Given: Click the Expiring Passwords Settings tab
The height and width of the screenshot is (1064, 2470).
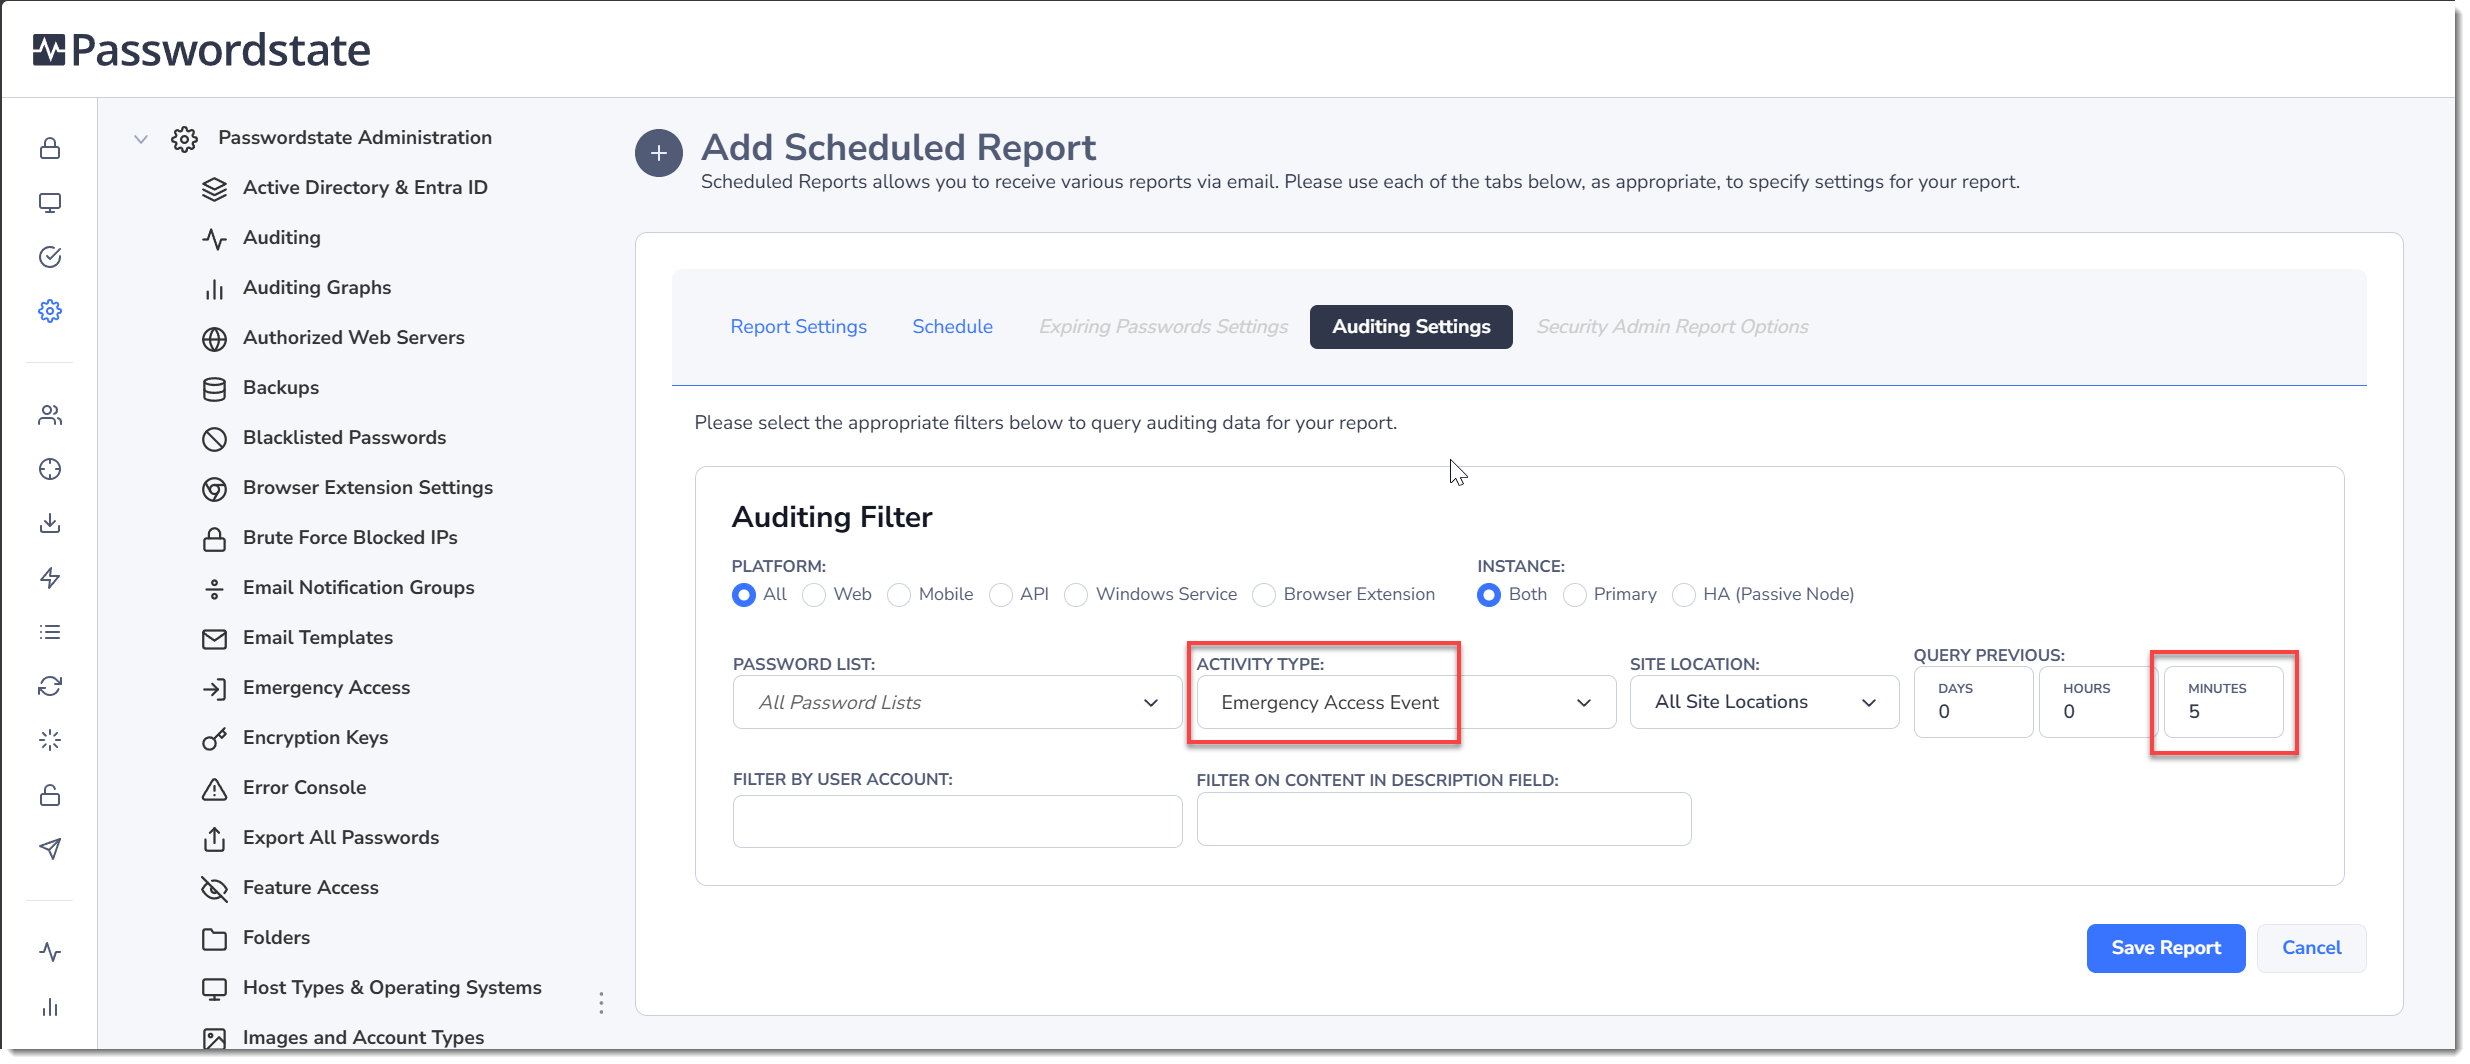Looking at the screenshot, I should click(x=1163, y=327).
